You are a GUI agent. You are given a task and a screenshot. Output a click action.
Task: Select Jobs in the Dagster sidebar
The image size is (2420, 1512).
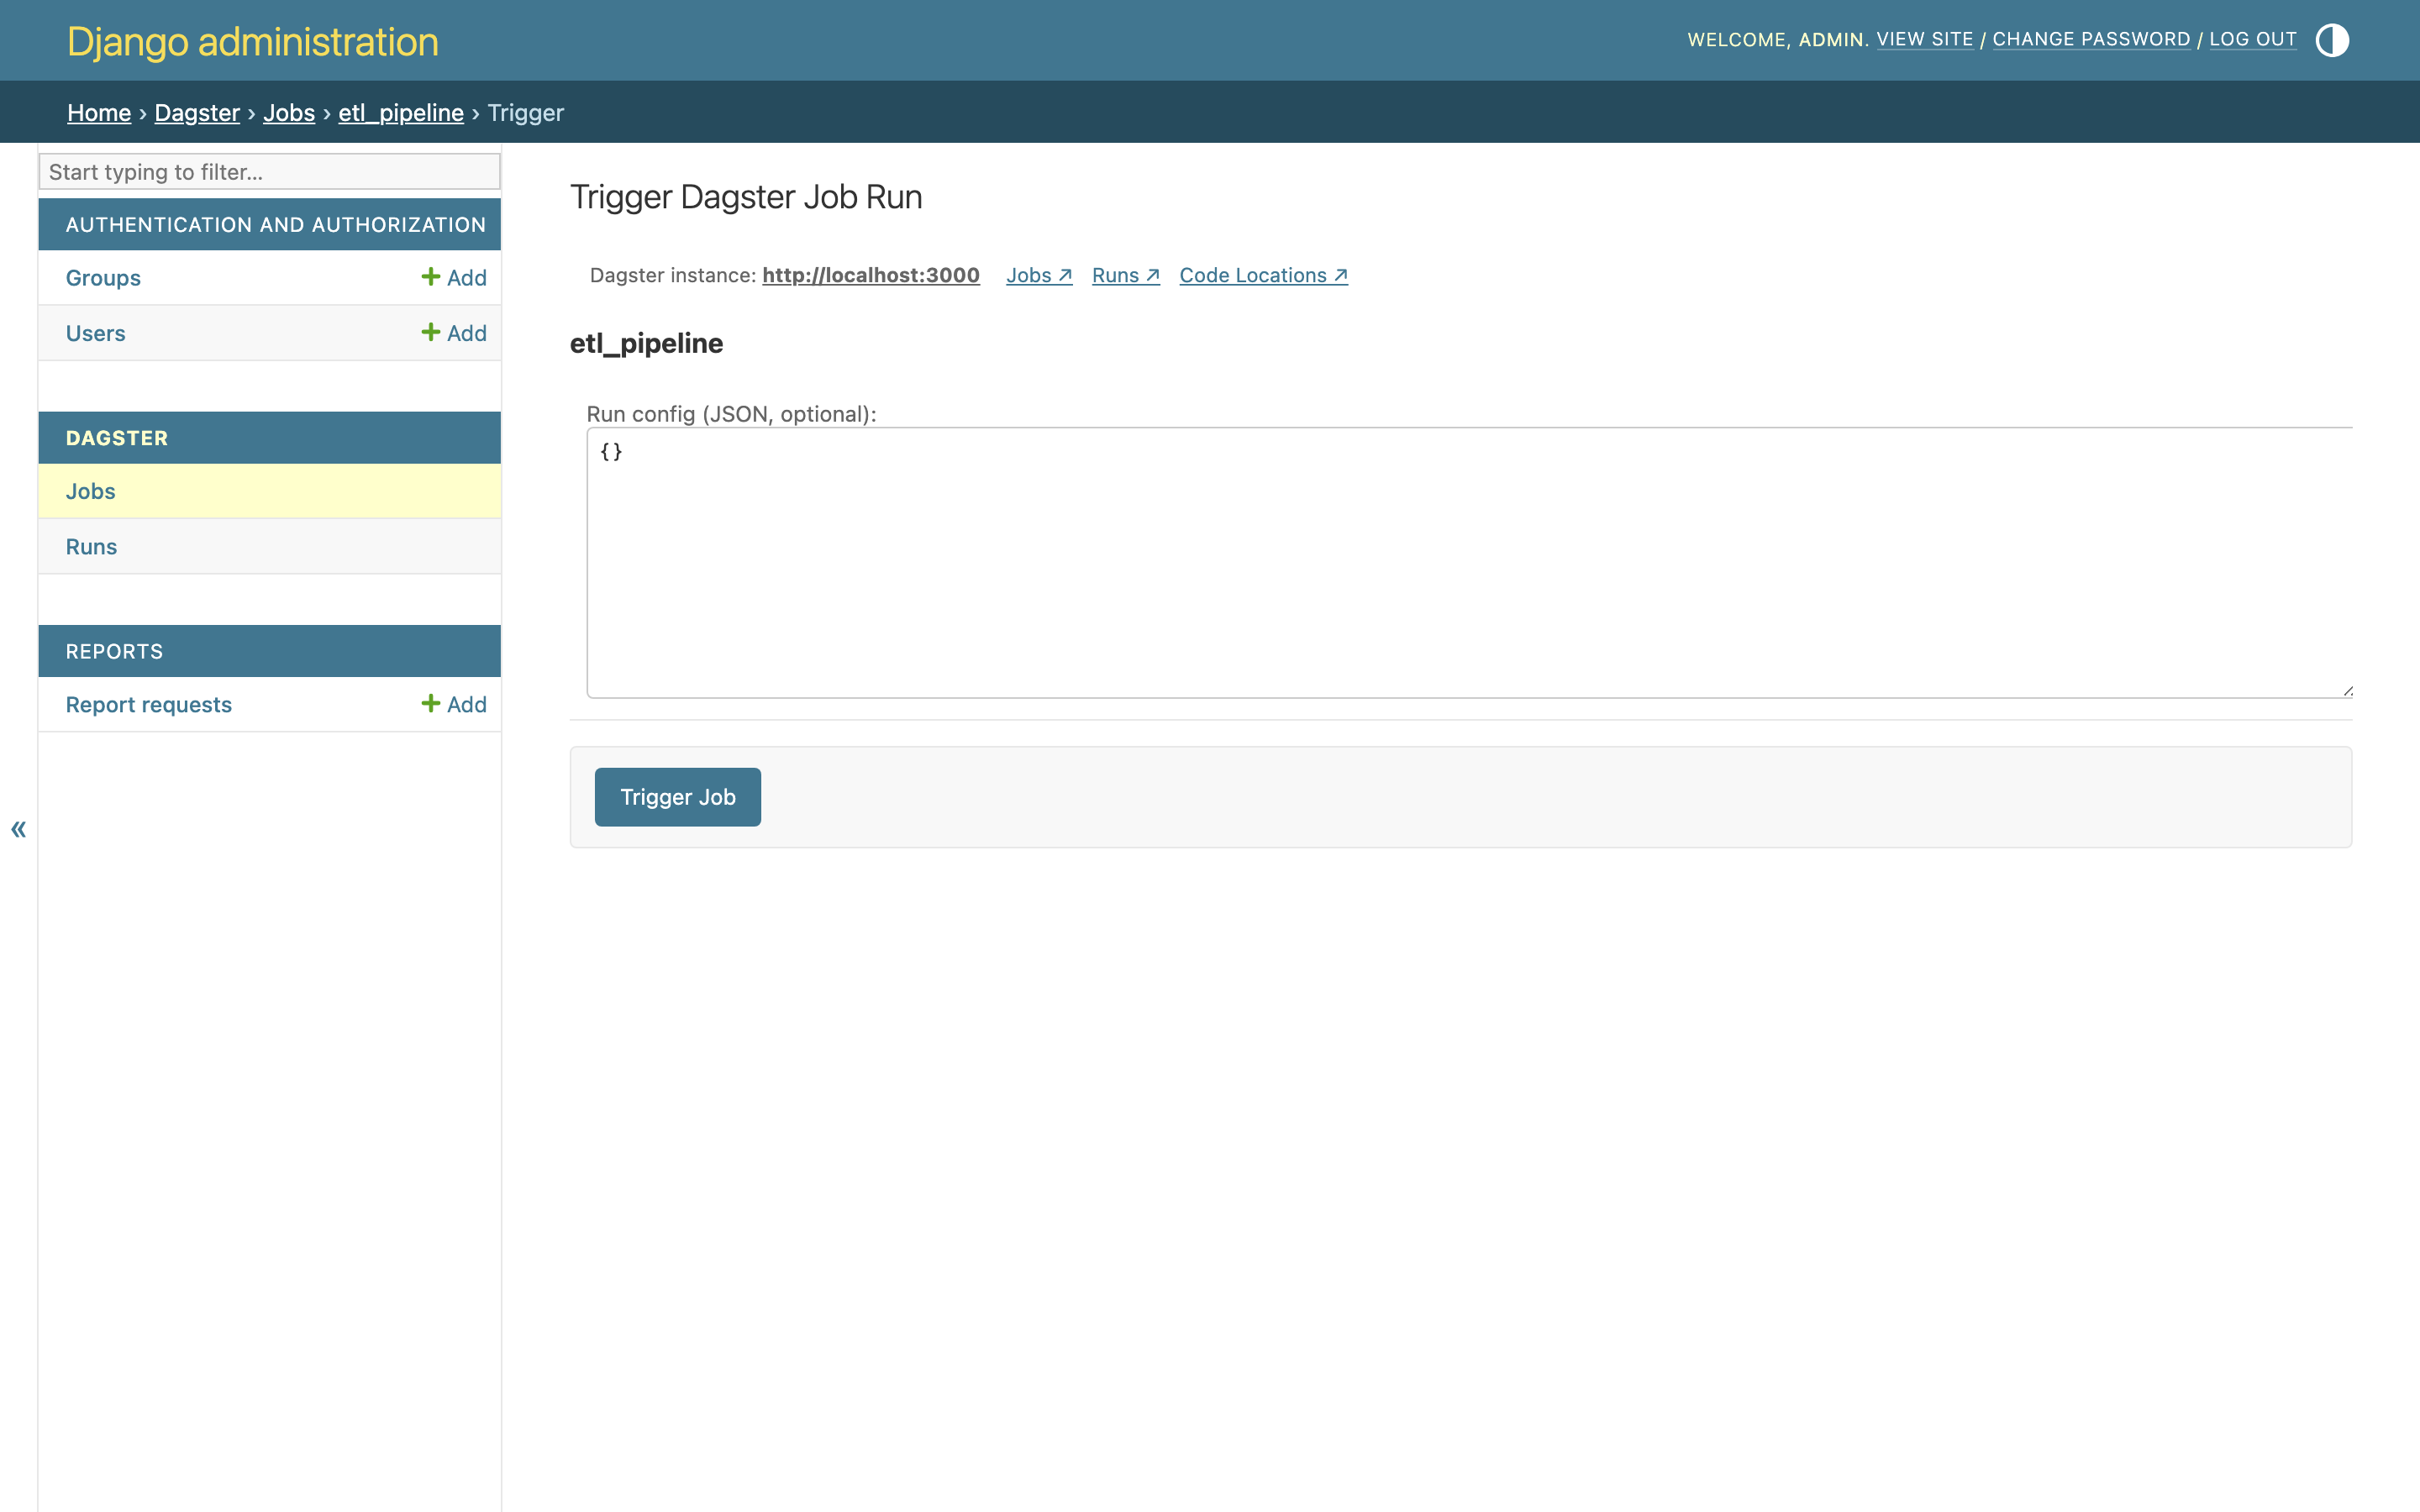point(91,491)
